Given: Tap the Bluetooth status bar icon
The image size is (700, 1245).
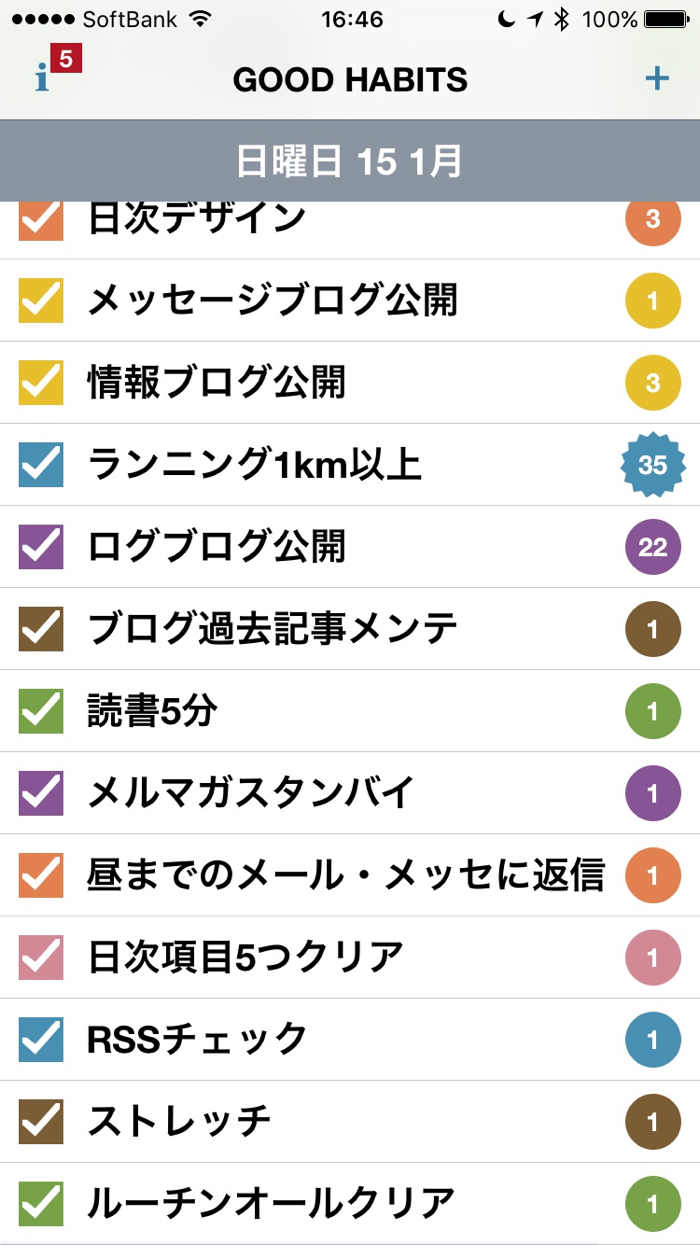Looking at the screenshot, I should (561, 19).
